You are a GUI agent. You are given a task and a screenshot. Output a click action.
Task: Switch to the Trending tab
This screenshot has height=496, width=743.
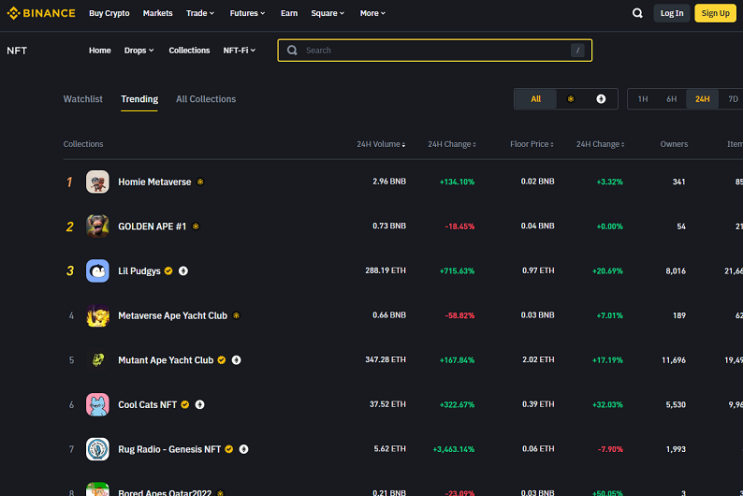[x=139, y=99]
